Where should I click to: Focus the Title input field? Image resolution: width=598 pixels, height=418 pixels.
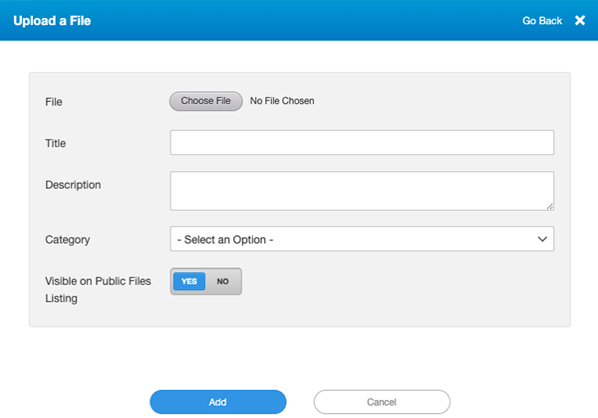(362, 142)
